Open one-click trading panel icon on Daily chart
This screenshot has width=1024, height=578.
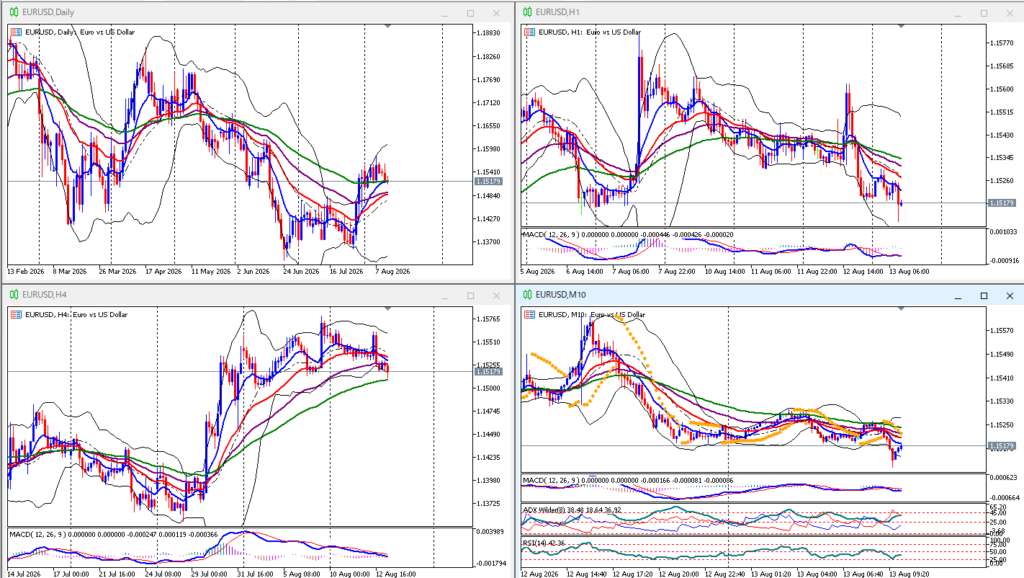[16, 32]
